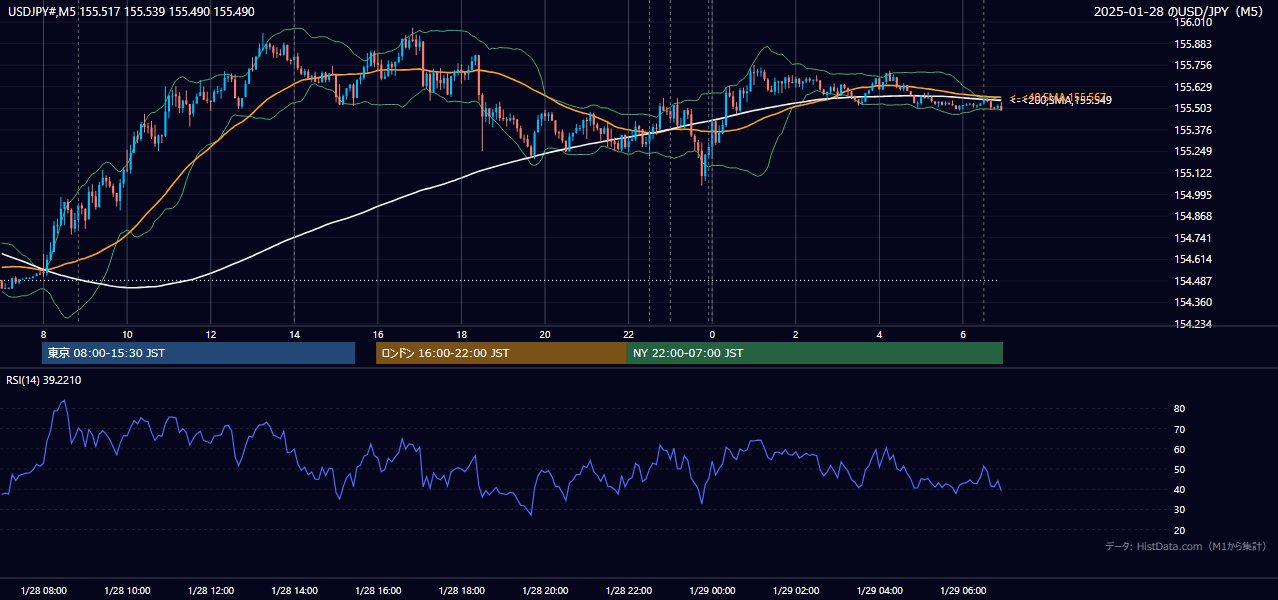Image resolution: width=1278 pixels, height=600 pixels.
Task: Click the hour 16 tick label under price chart
Action: click(378, 334)
